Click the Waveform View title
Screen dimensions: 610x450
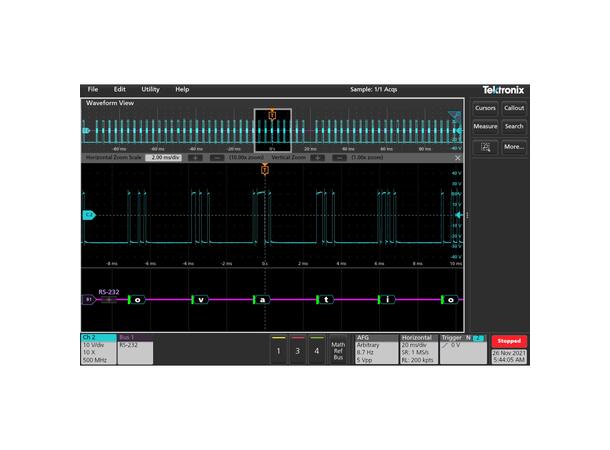point(110,103)
